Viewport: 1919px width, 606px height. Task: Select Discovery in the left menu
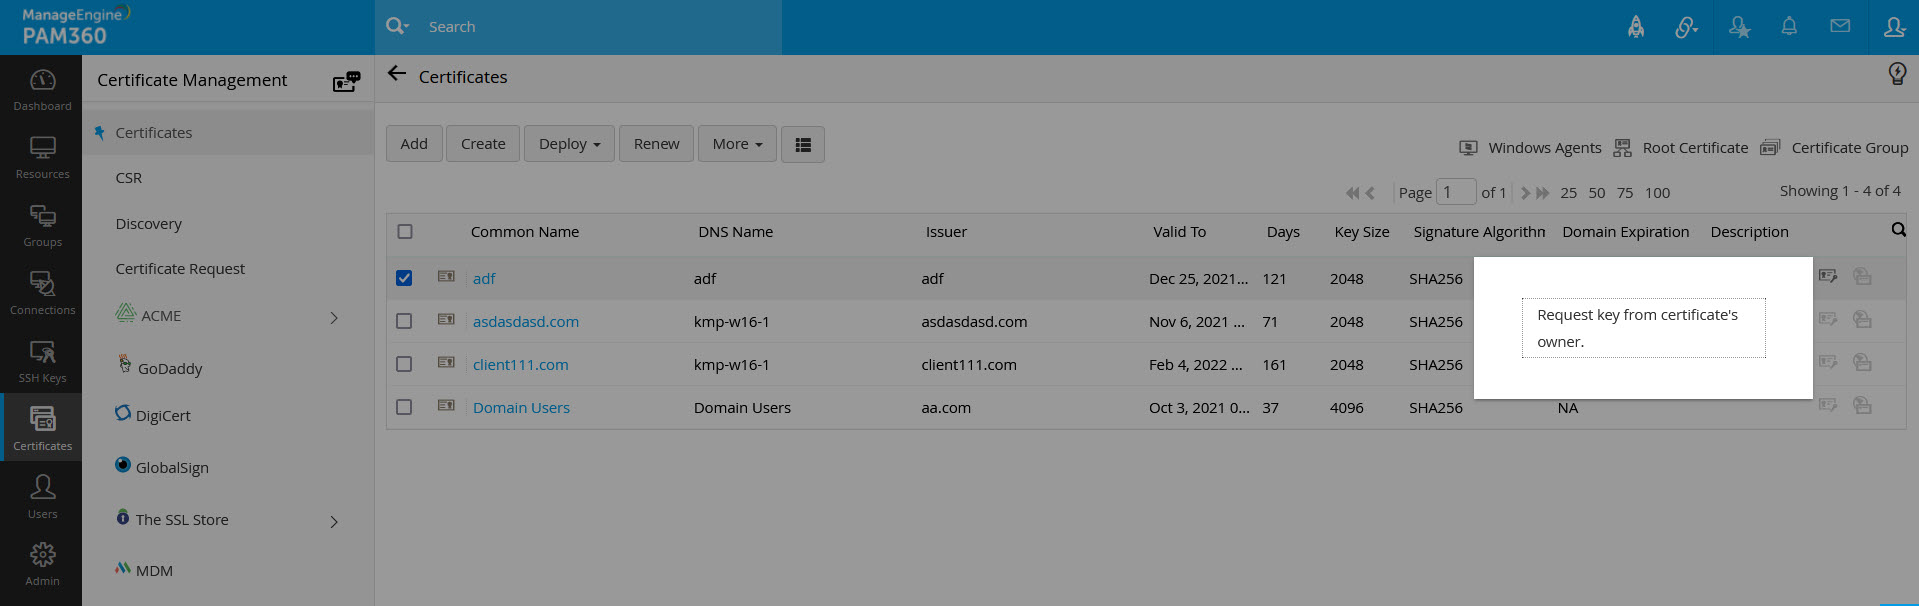click(x=149, y=223)
